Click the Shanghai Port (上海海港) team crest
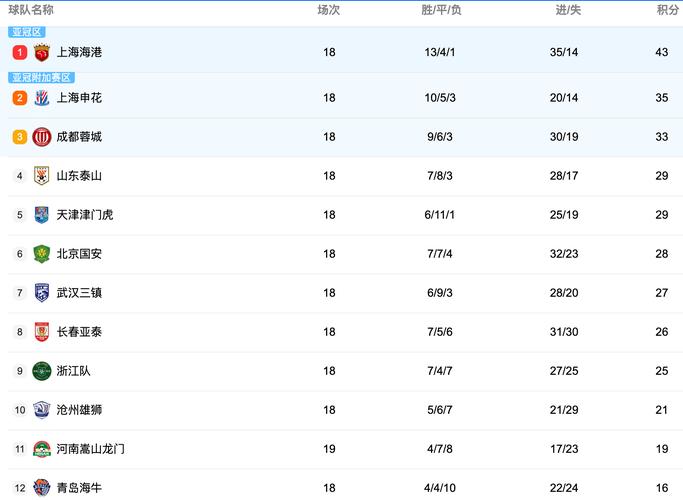 (41, 53)
